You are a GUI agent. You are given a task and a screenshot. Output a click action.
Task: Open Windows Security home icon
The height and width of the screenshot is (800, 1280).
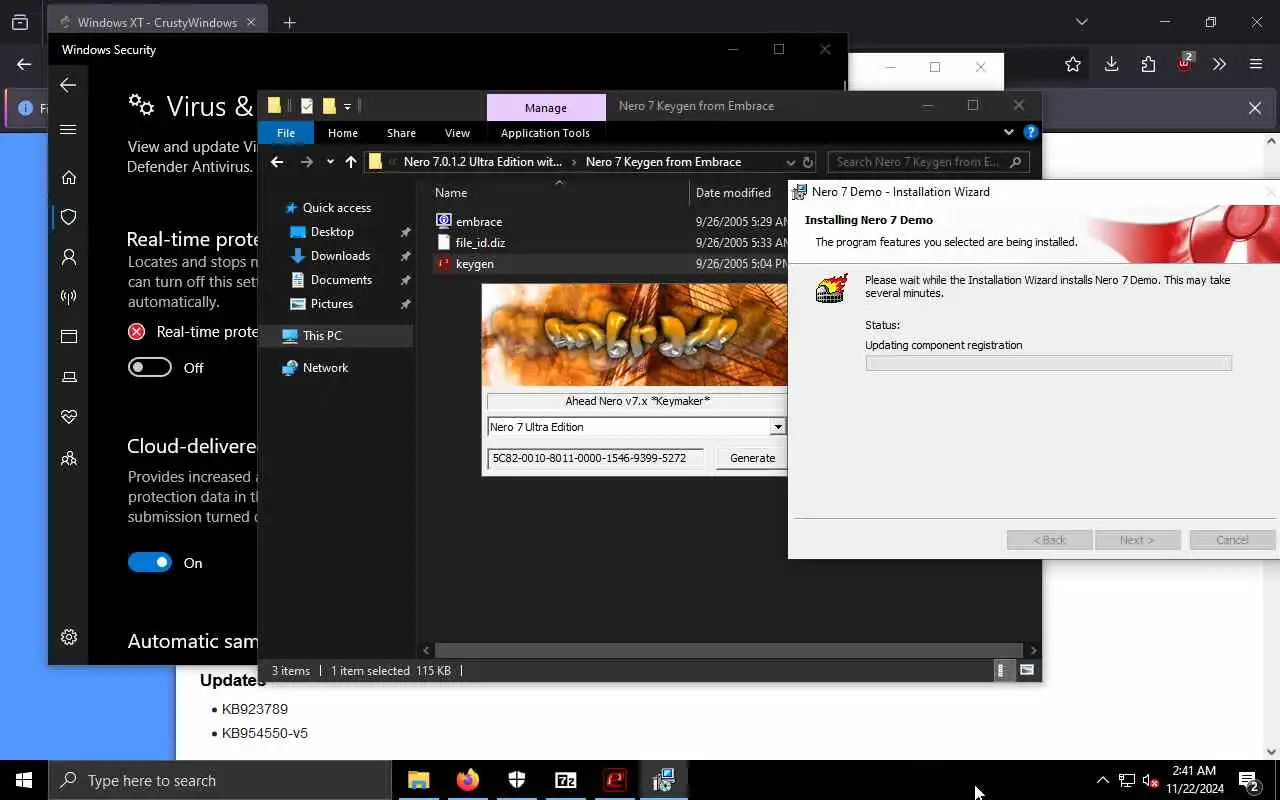pyautogui.click(x=69, y=177)
